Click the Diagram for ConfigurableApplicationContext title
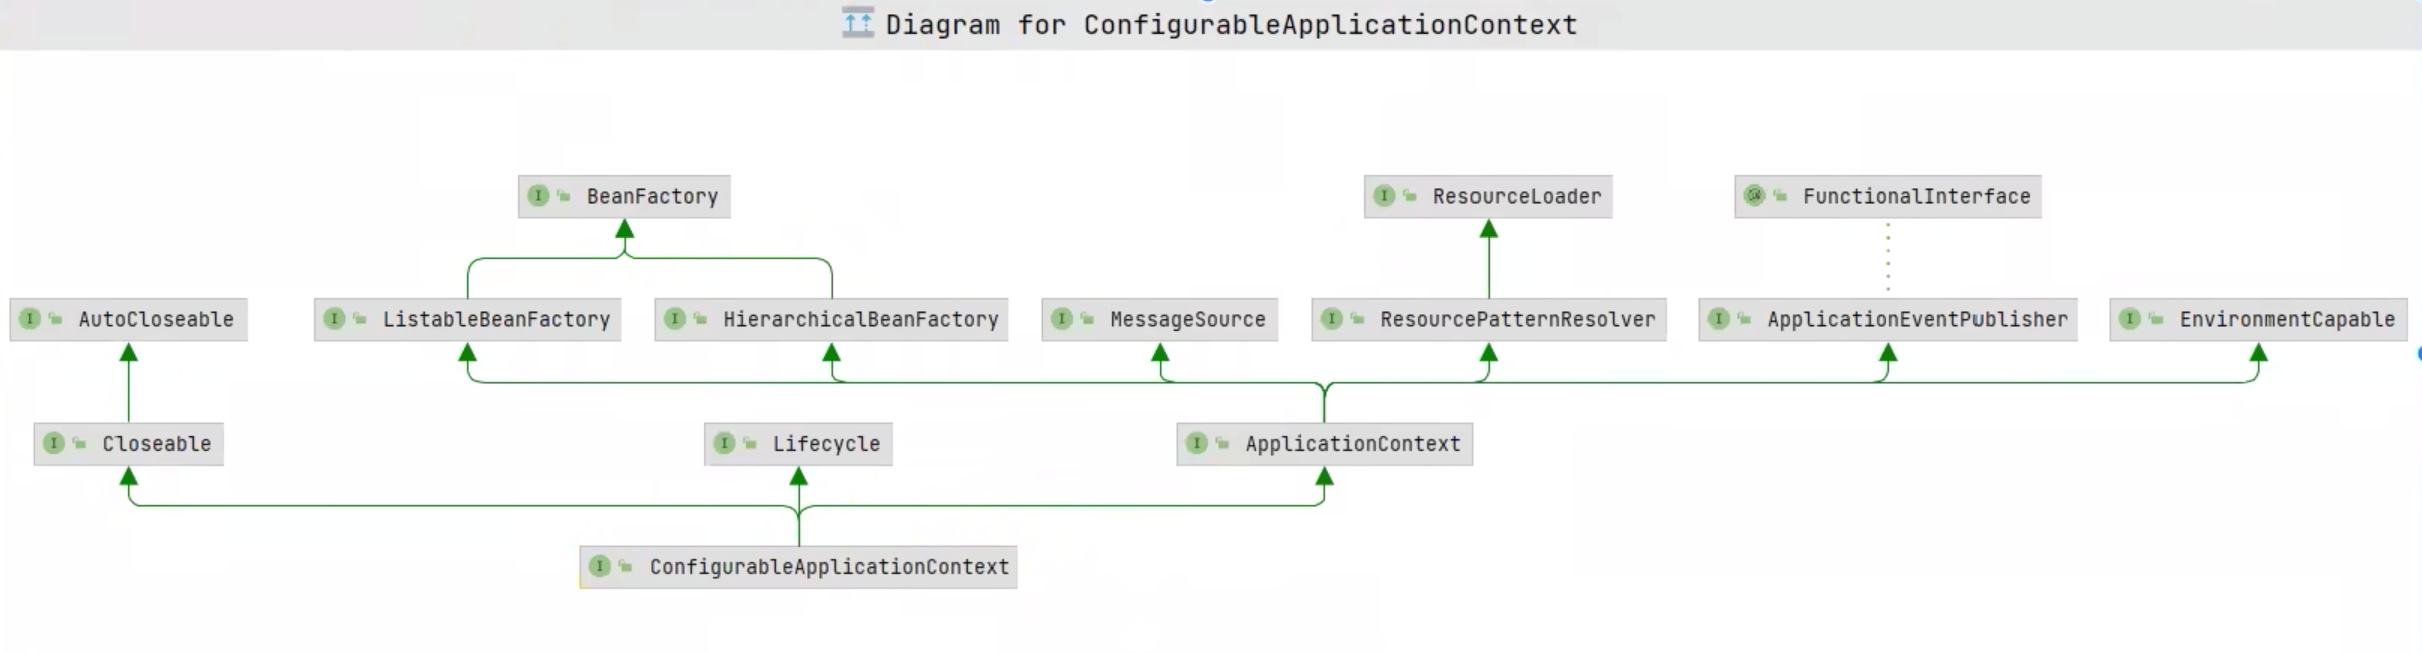Viewport: 2422px width, 654px height. [x=1230, y=25]
